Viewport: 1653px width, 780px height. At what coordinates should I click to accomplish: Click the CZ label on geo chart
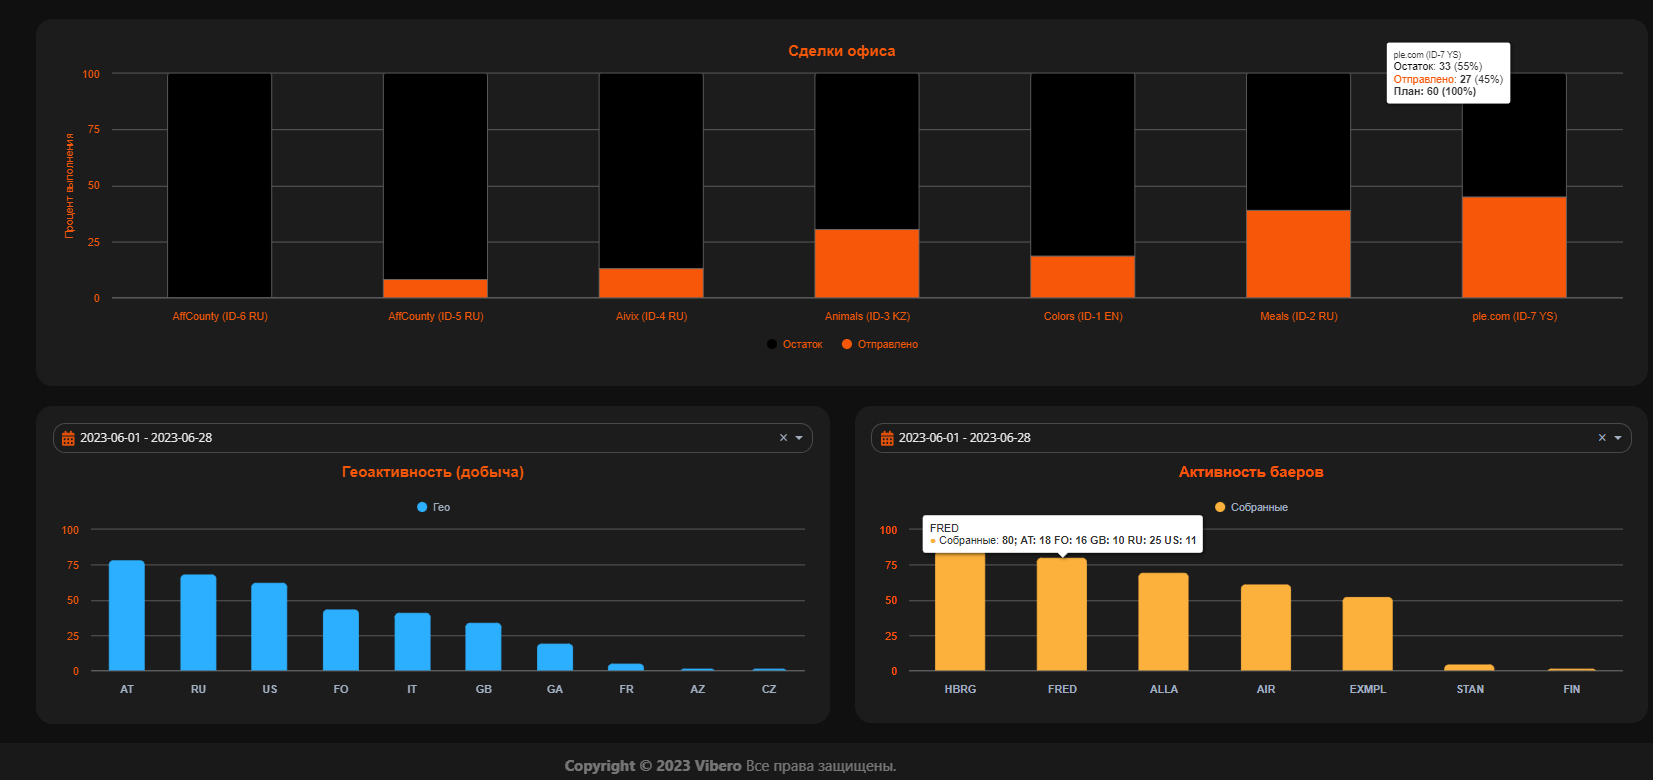(x=769, y=689)
